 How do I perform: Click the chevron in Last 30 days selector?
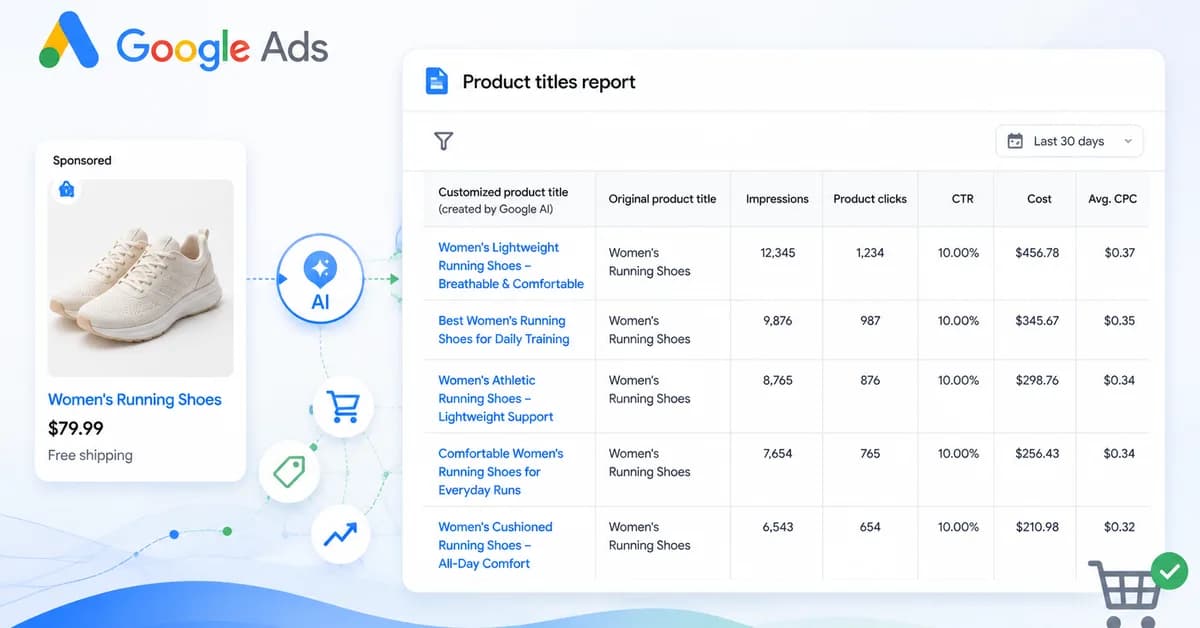[1128, 141]
